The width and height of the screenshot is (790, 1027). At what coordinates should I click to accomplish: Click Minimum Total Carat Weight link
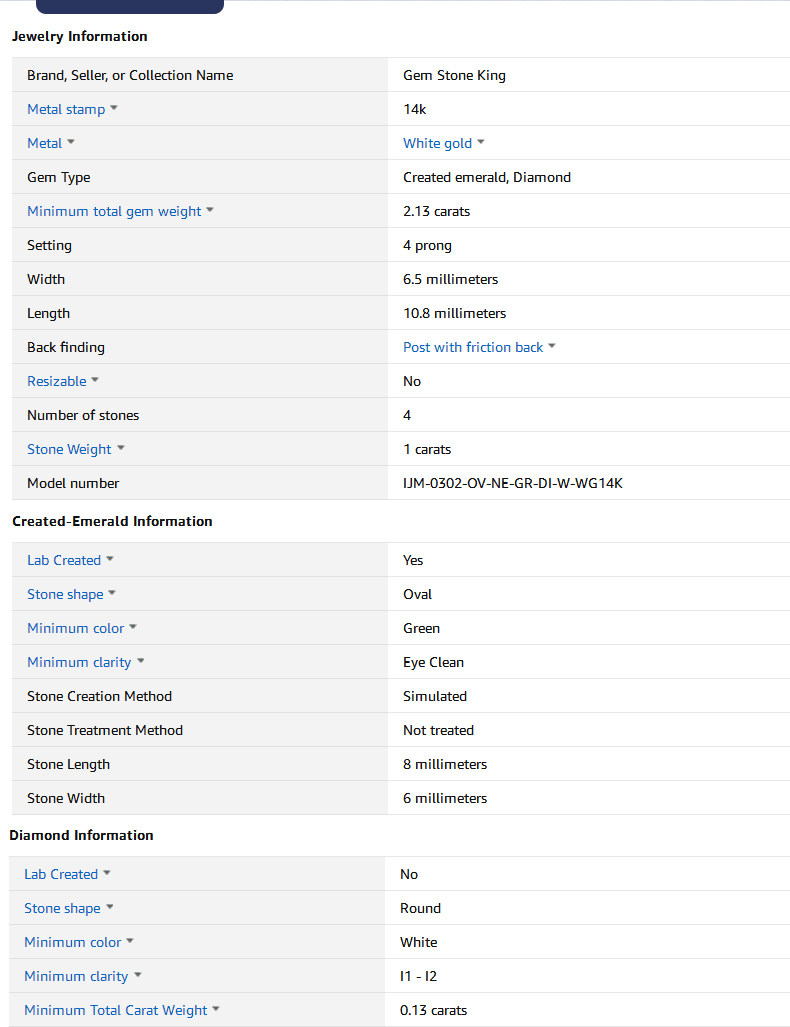116,1010
